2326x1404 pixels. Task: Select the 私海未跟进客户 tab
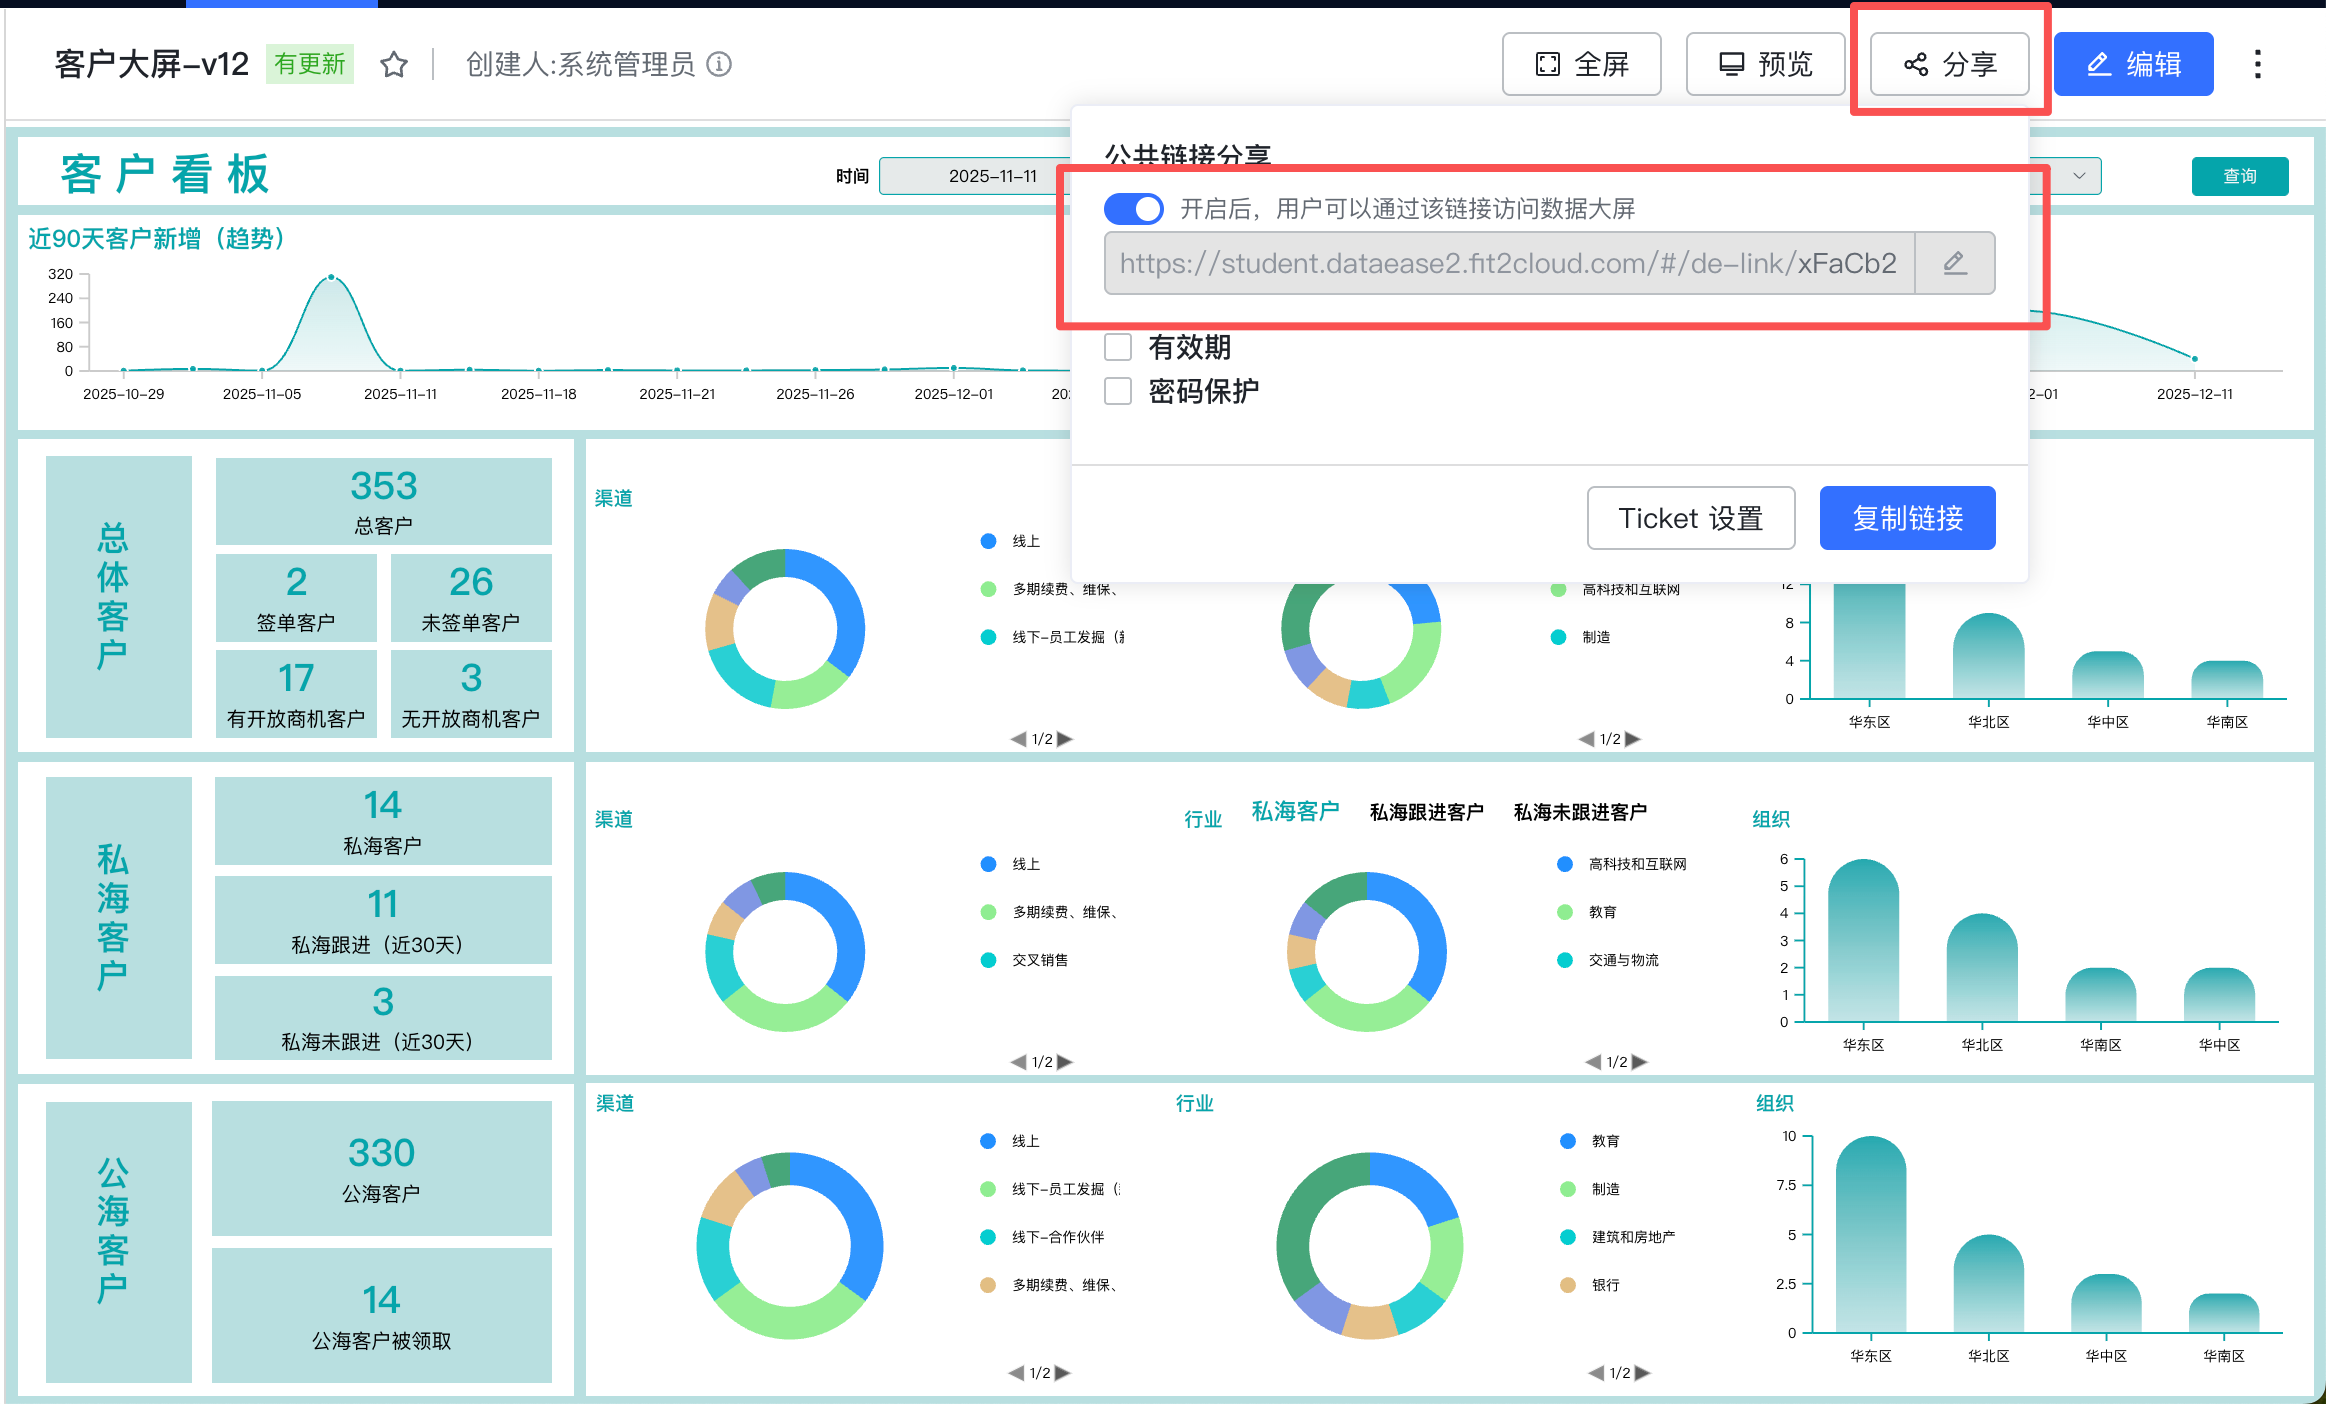click(x=1579, y=812)
